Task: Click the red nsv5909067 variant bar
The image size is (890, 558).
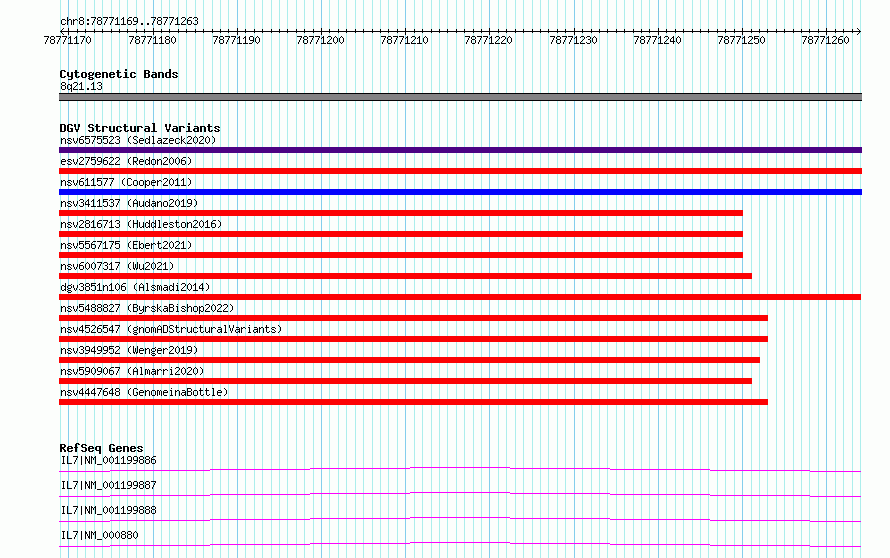Action: (405, 381)
